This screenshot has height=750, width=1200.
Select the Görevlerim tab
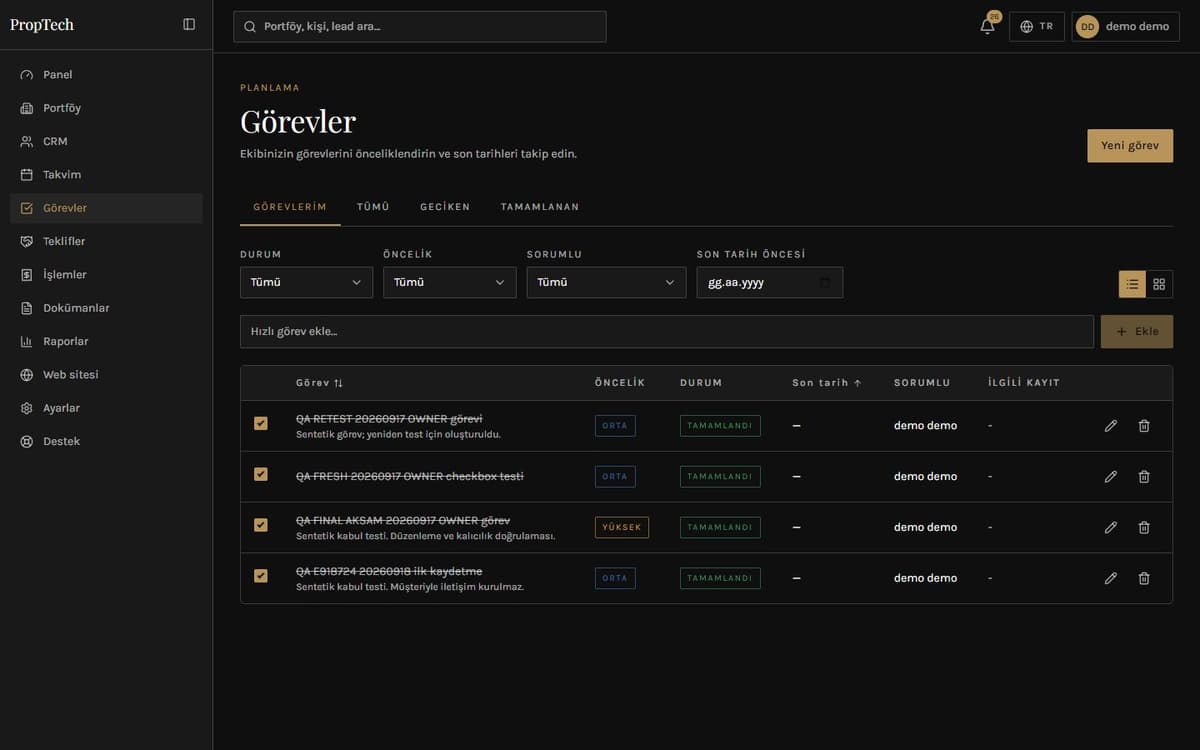tap(290, 207)
